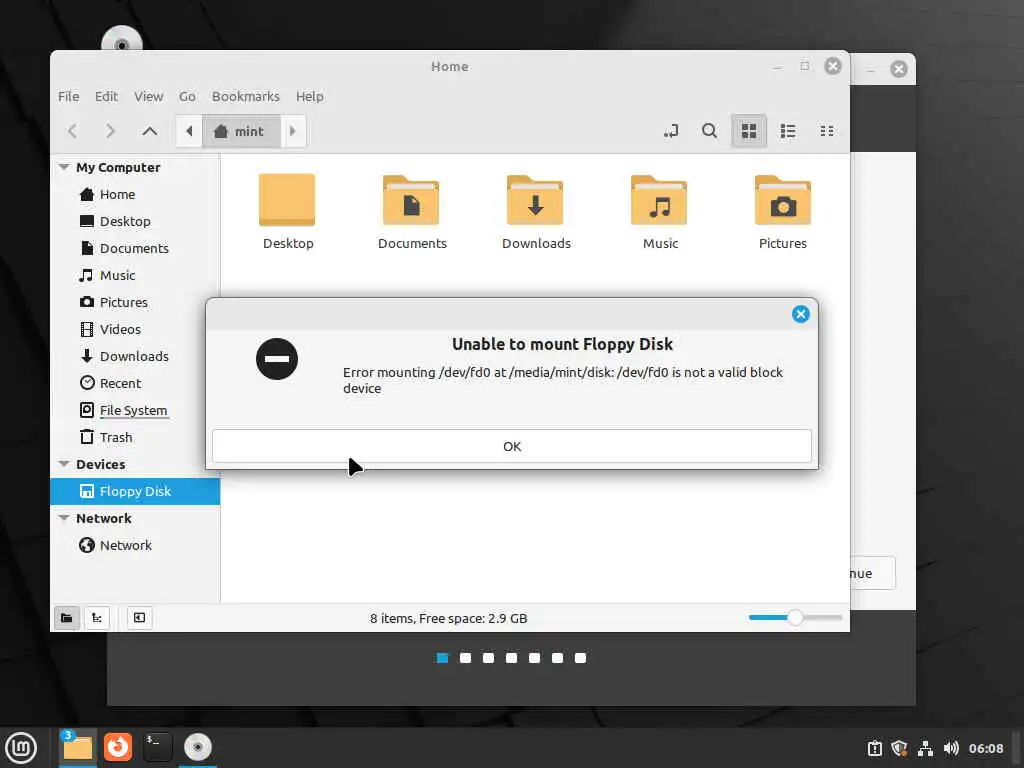Collapse the My Computer section
Viewport: 1024px width, 768px height.
64,167
